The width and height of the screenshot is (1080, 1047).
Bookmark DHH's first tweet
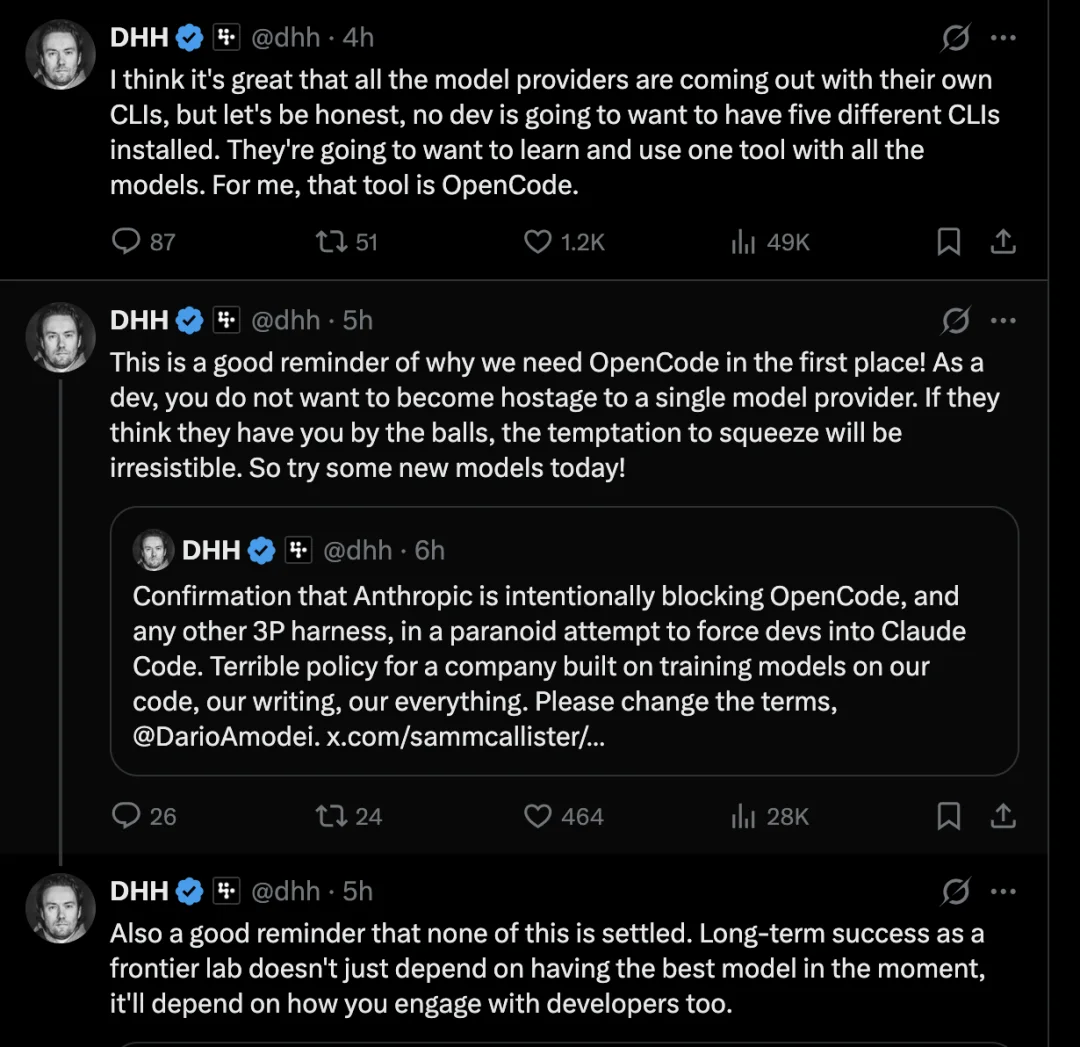tap(948, 241)
